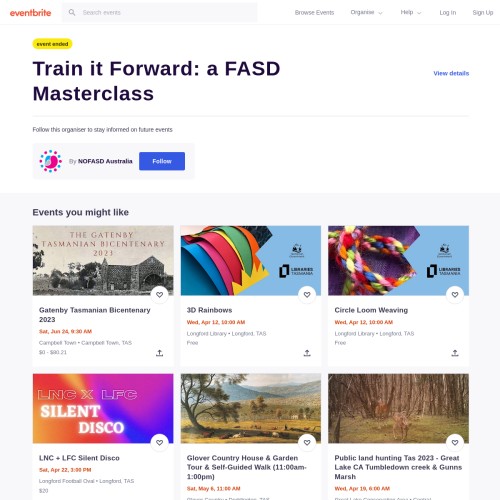Viewport: 500px width, 500px height.
Task: Click the search magnifier icon
Action: point(72,12)
